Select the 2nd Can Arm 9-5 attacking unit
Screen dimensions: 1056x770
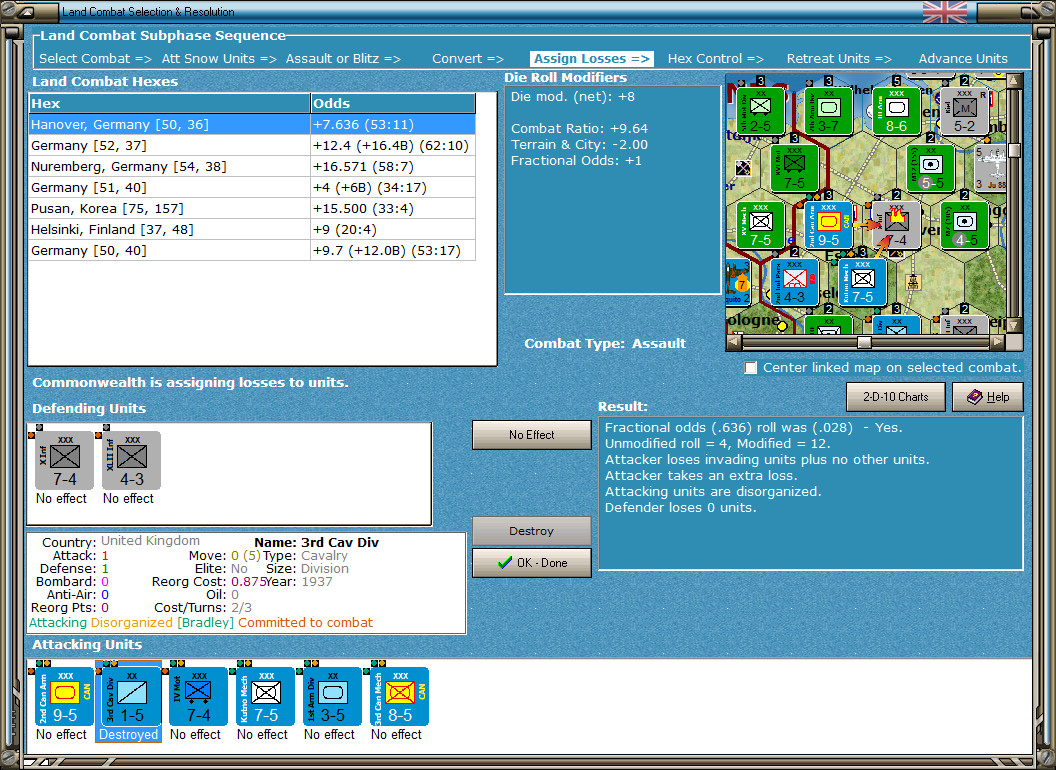[64, 697]
